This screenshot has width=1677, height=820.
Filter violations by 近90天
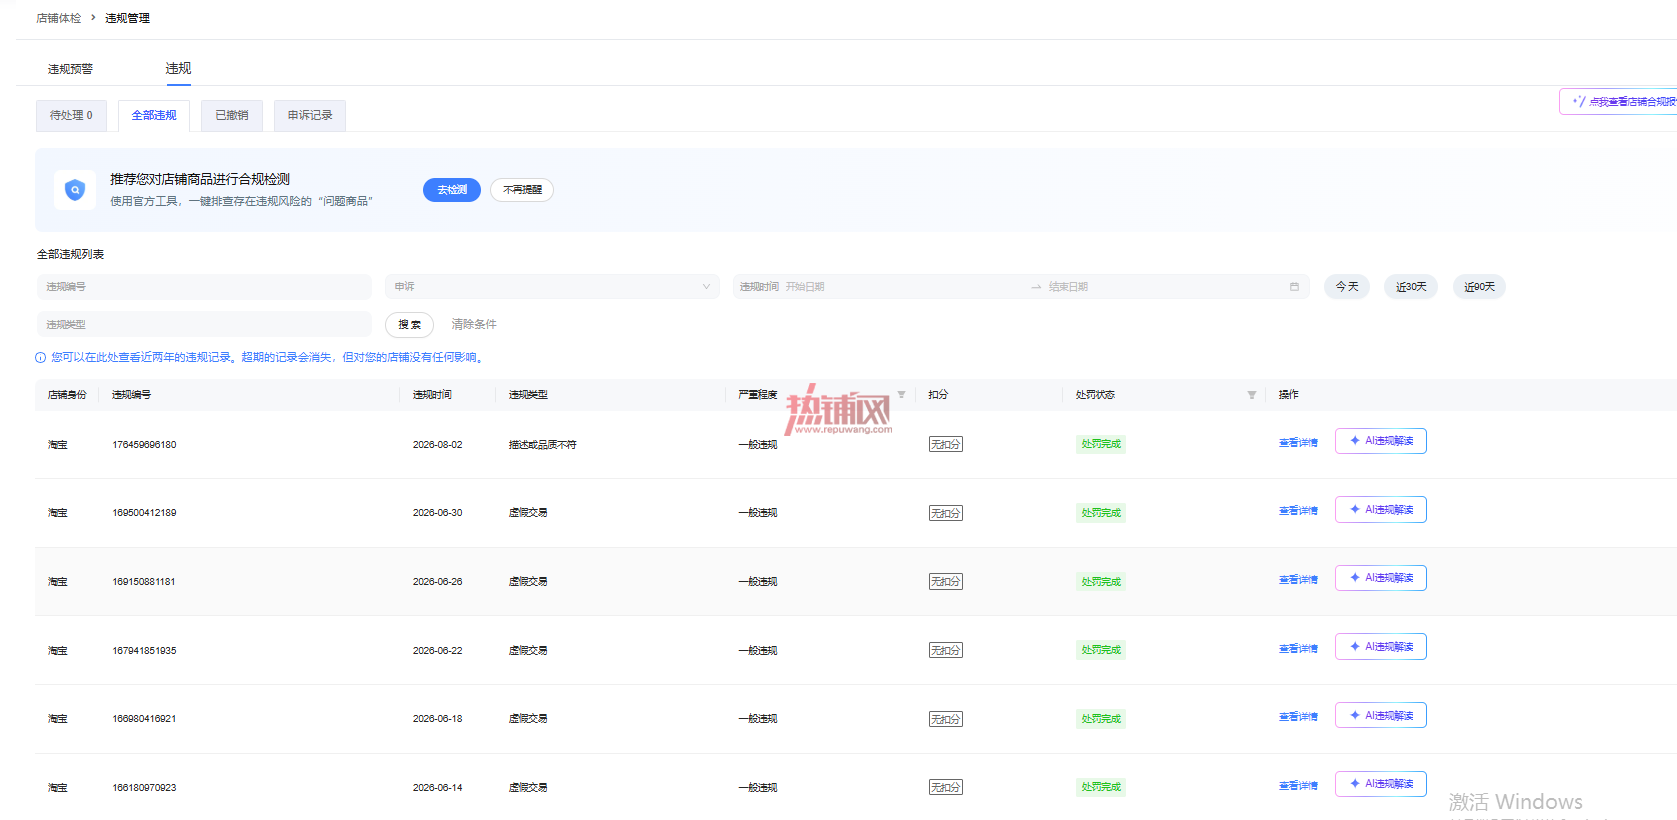pyautogui.click(x=1479, y=287)
